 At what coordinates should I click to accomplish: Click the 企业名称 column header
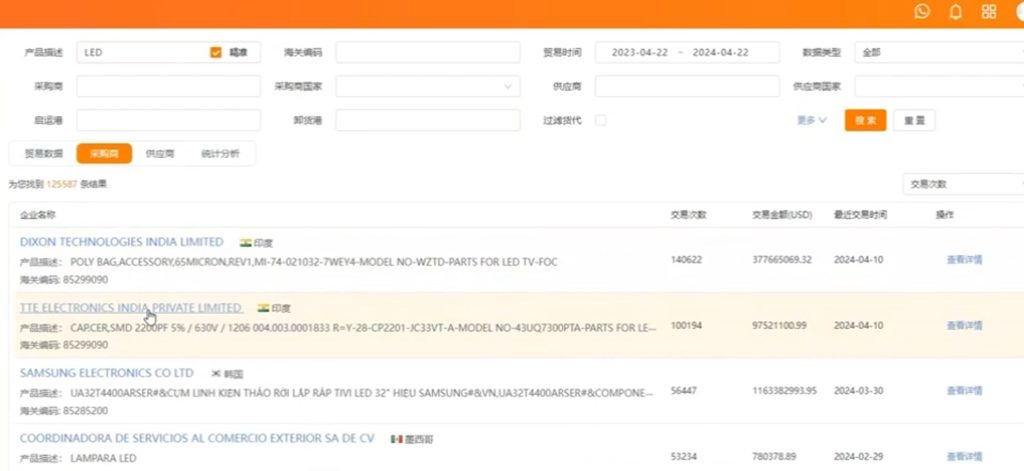click(37, 214)
